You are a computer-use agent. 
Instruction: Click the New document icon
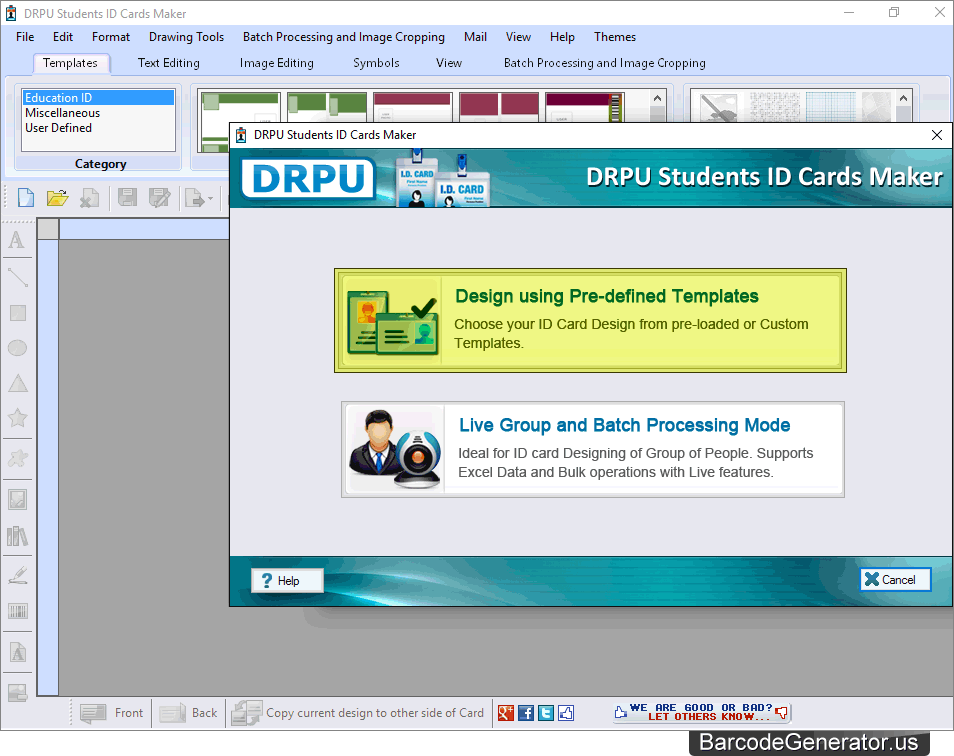26,198
